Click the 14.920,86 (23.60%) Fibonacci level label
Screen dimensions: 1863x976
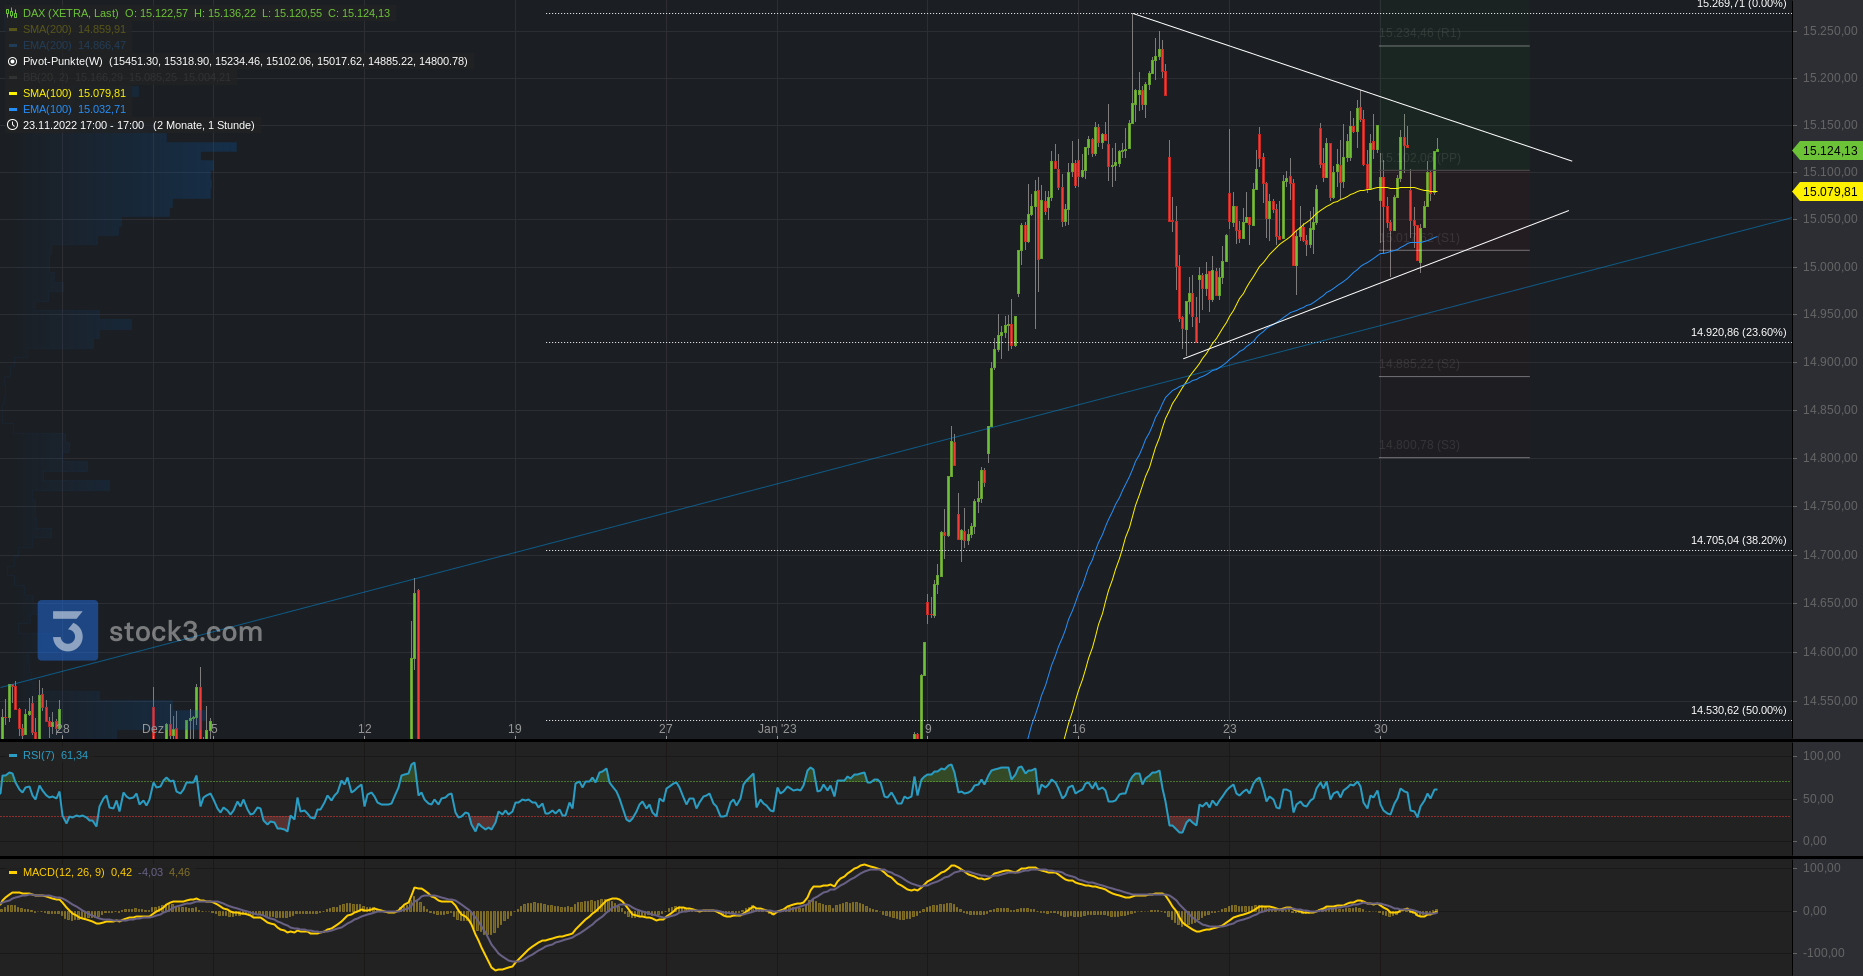[x=1738, y=332]
